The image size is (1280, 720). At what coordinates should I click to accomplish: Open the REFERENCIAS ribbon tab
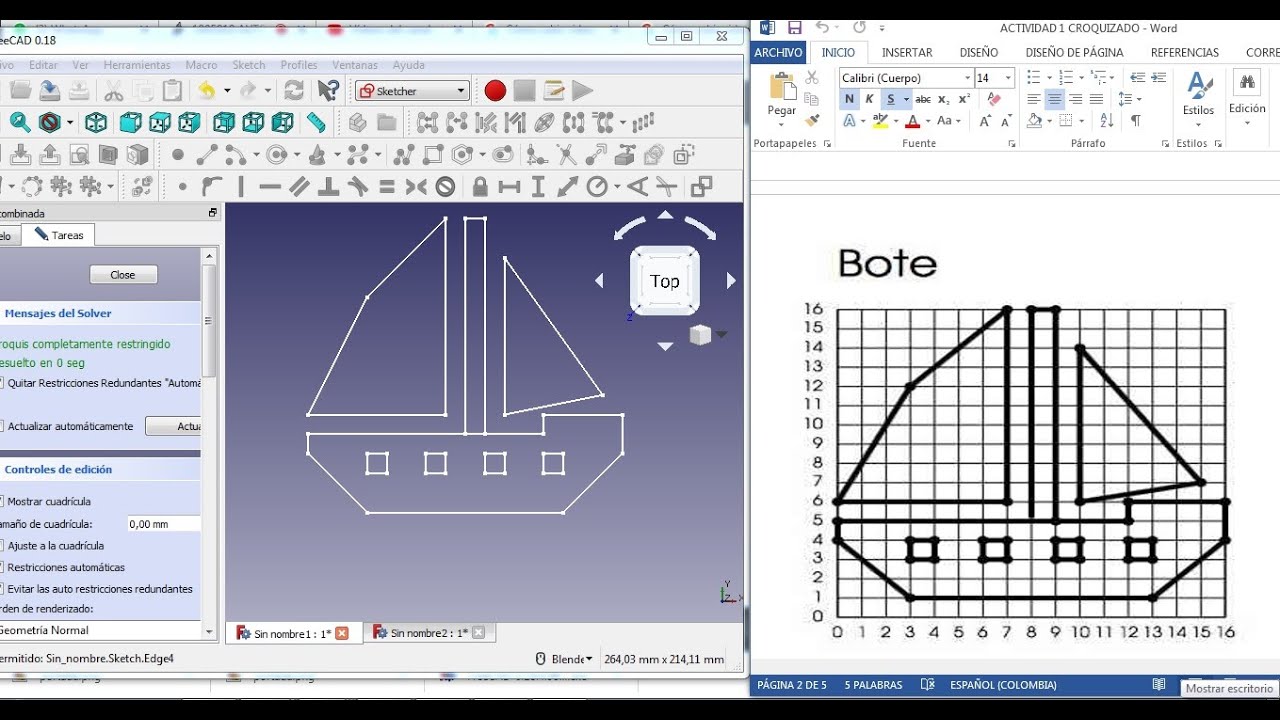pyautogui.click(x=1184, y=52)
